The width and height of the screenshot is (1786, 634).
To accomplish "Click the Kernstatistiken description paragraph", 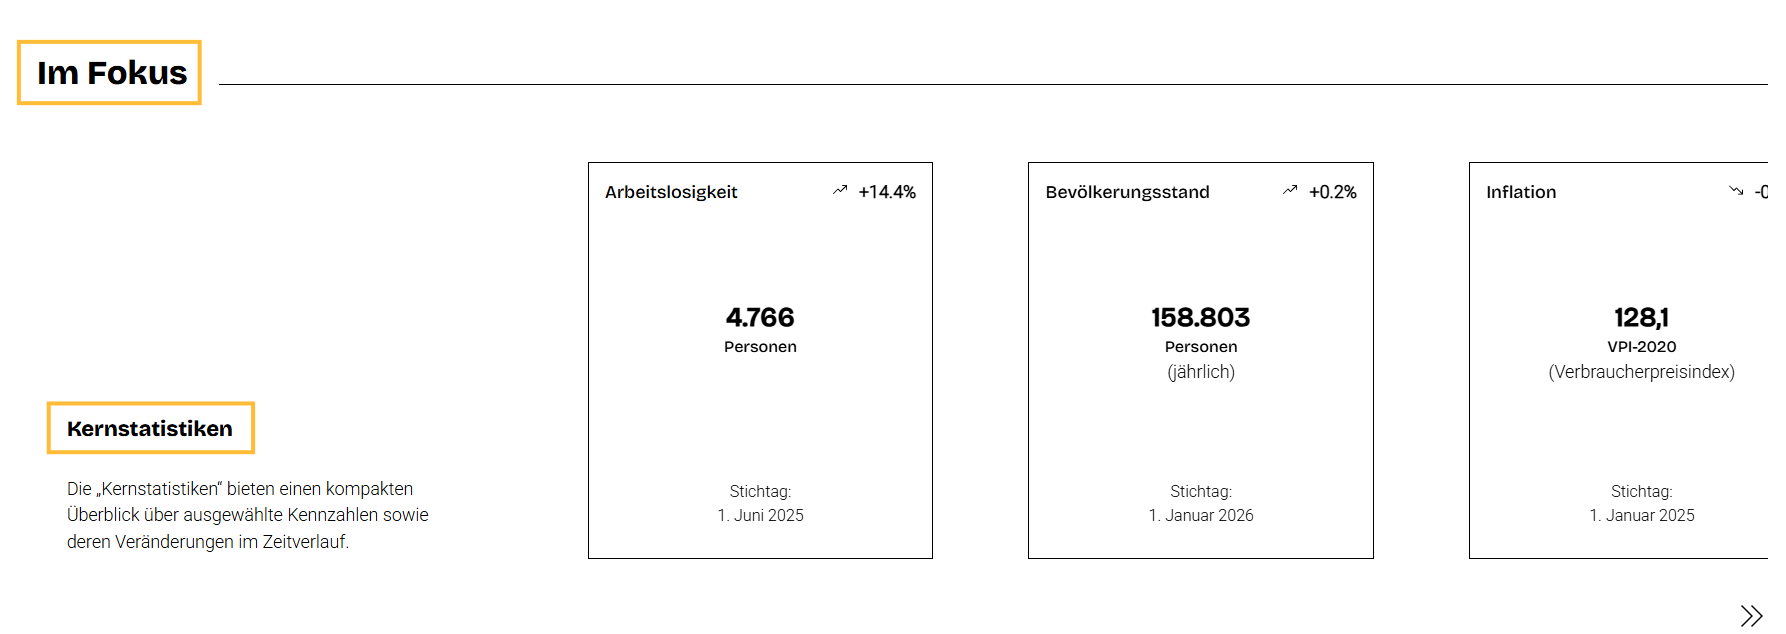I will click(x=248, y=515).
